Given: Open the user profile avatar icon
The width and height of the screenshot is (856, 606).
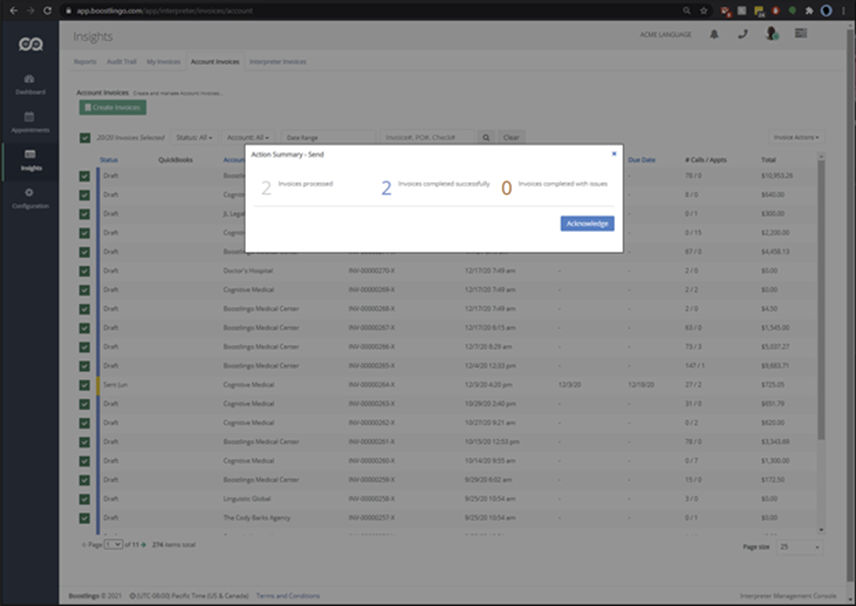Looking at the screenshot, I should coord(771,34).
